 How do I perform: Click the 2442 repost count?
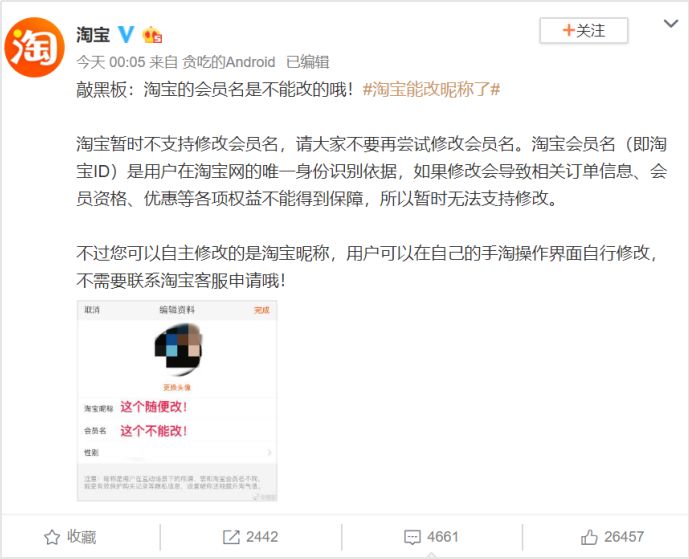coord(262,537)
